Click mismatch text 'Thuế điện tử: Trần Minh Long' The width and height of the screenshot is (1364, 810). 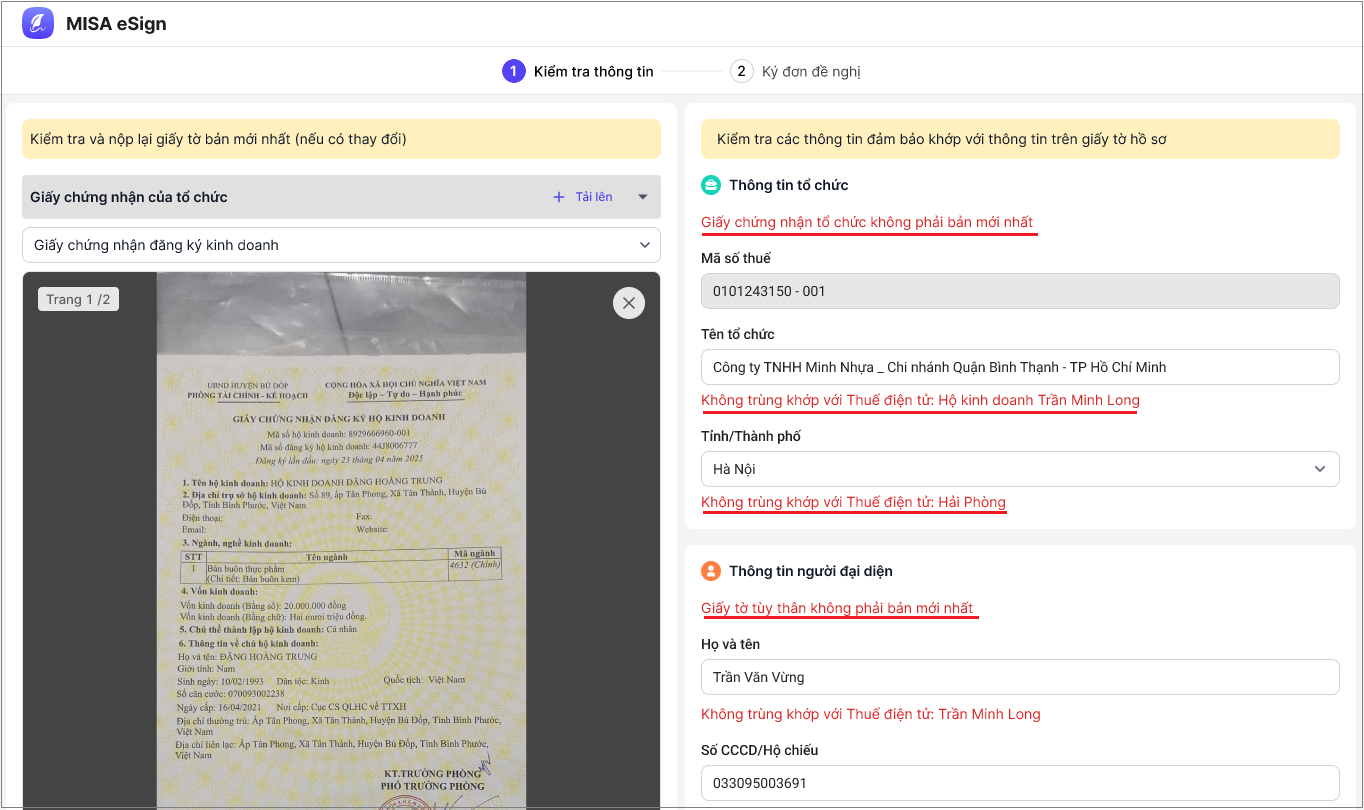coord(943,715)
